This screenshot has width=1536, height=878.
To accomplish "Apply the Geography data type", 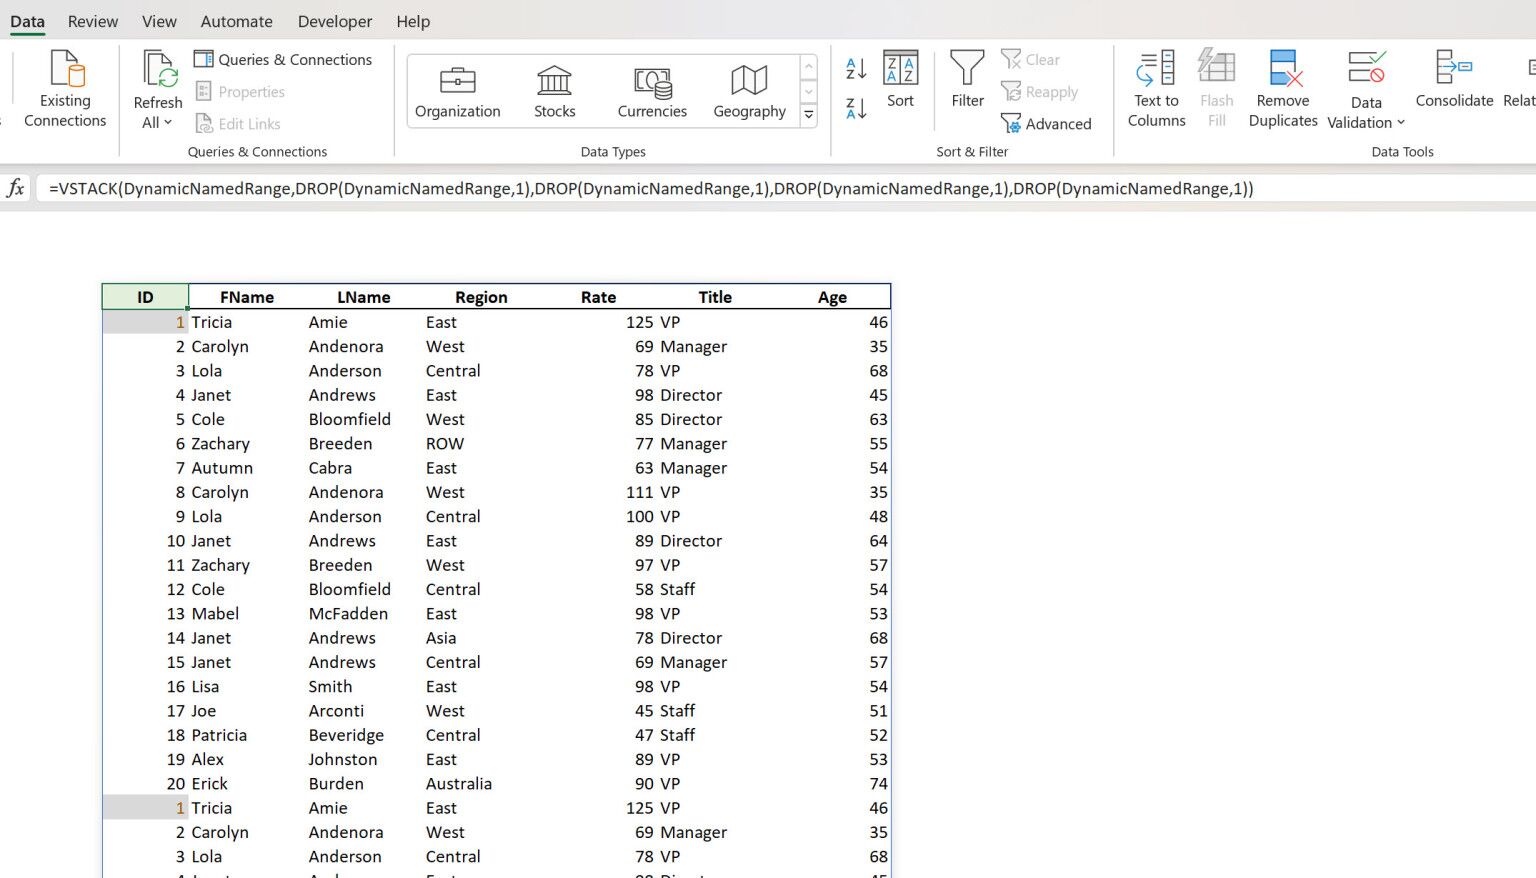I will point(749,90).
